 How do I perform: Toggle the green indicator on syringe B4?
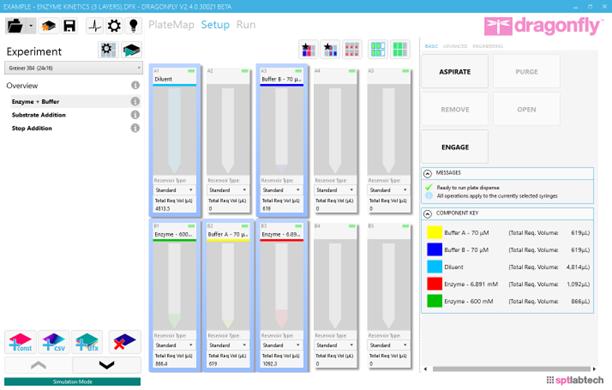[352, 226]
